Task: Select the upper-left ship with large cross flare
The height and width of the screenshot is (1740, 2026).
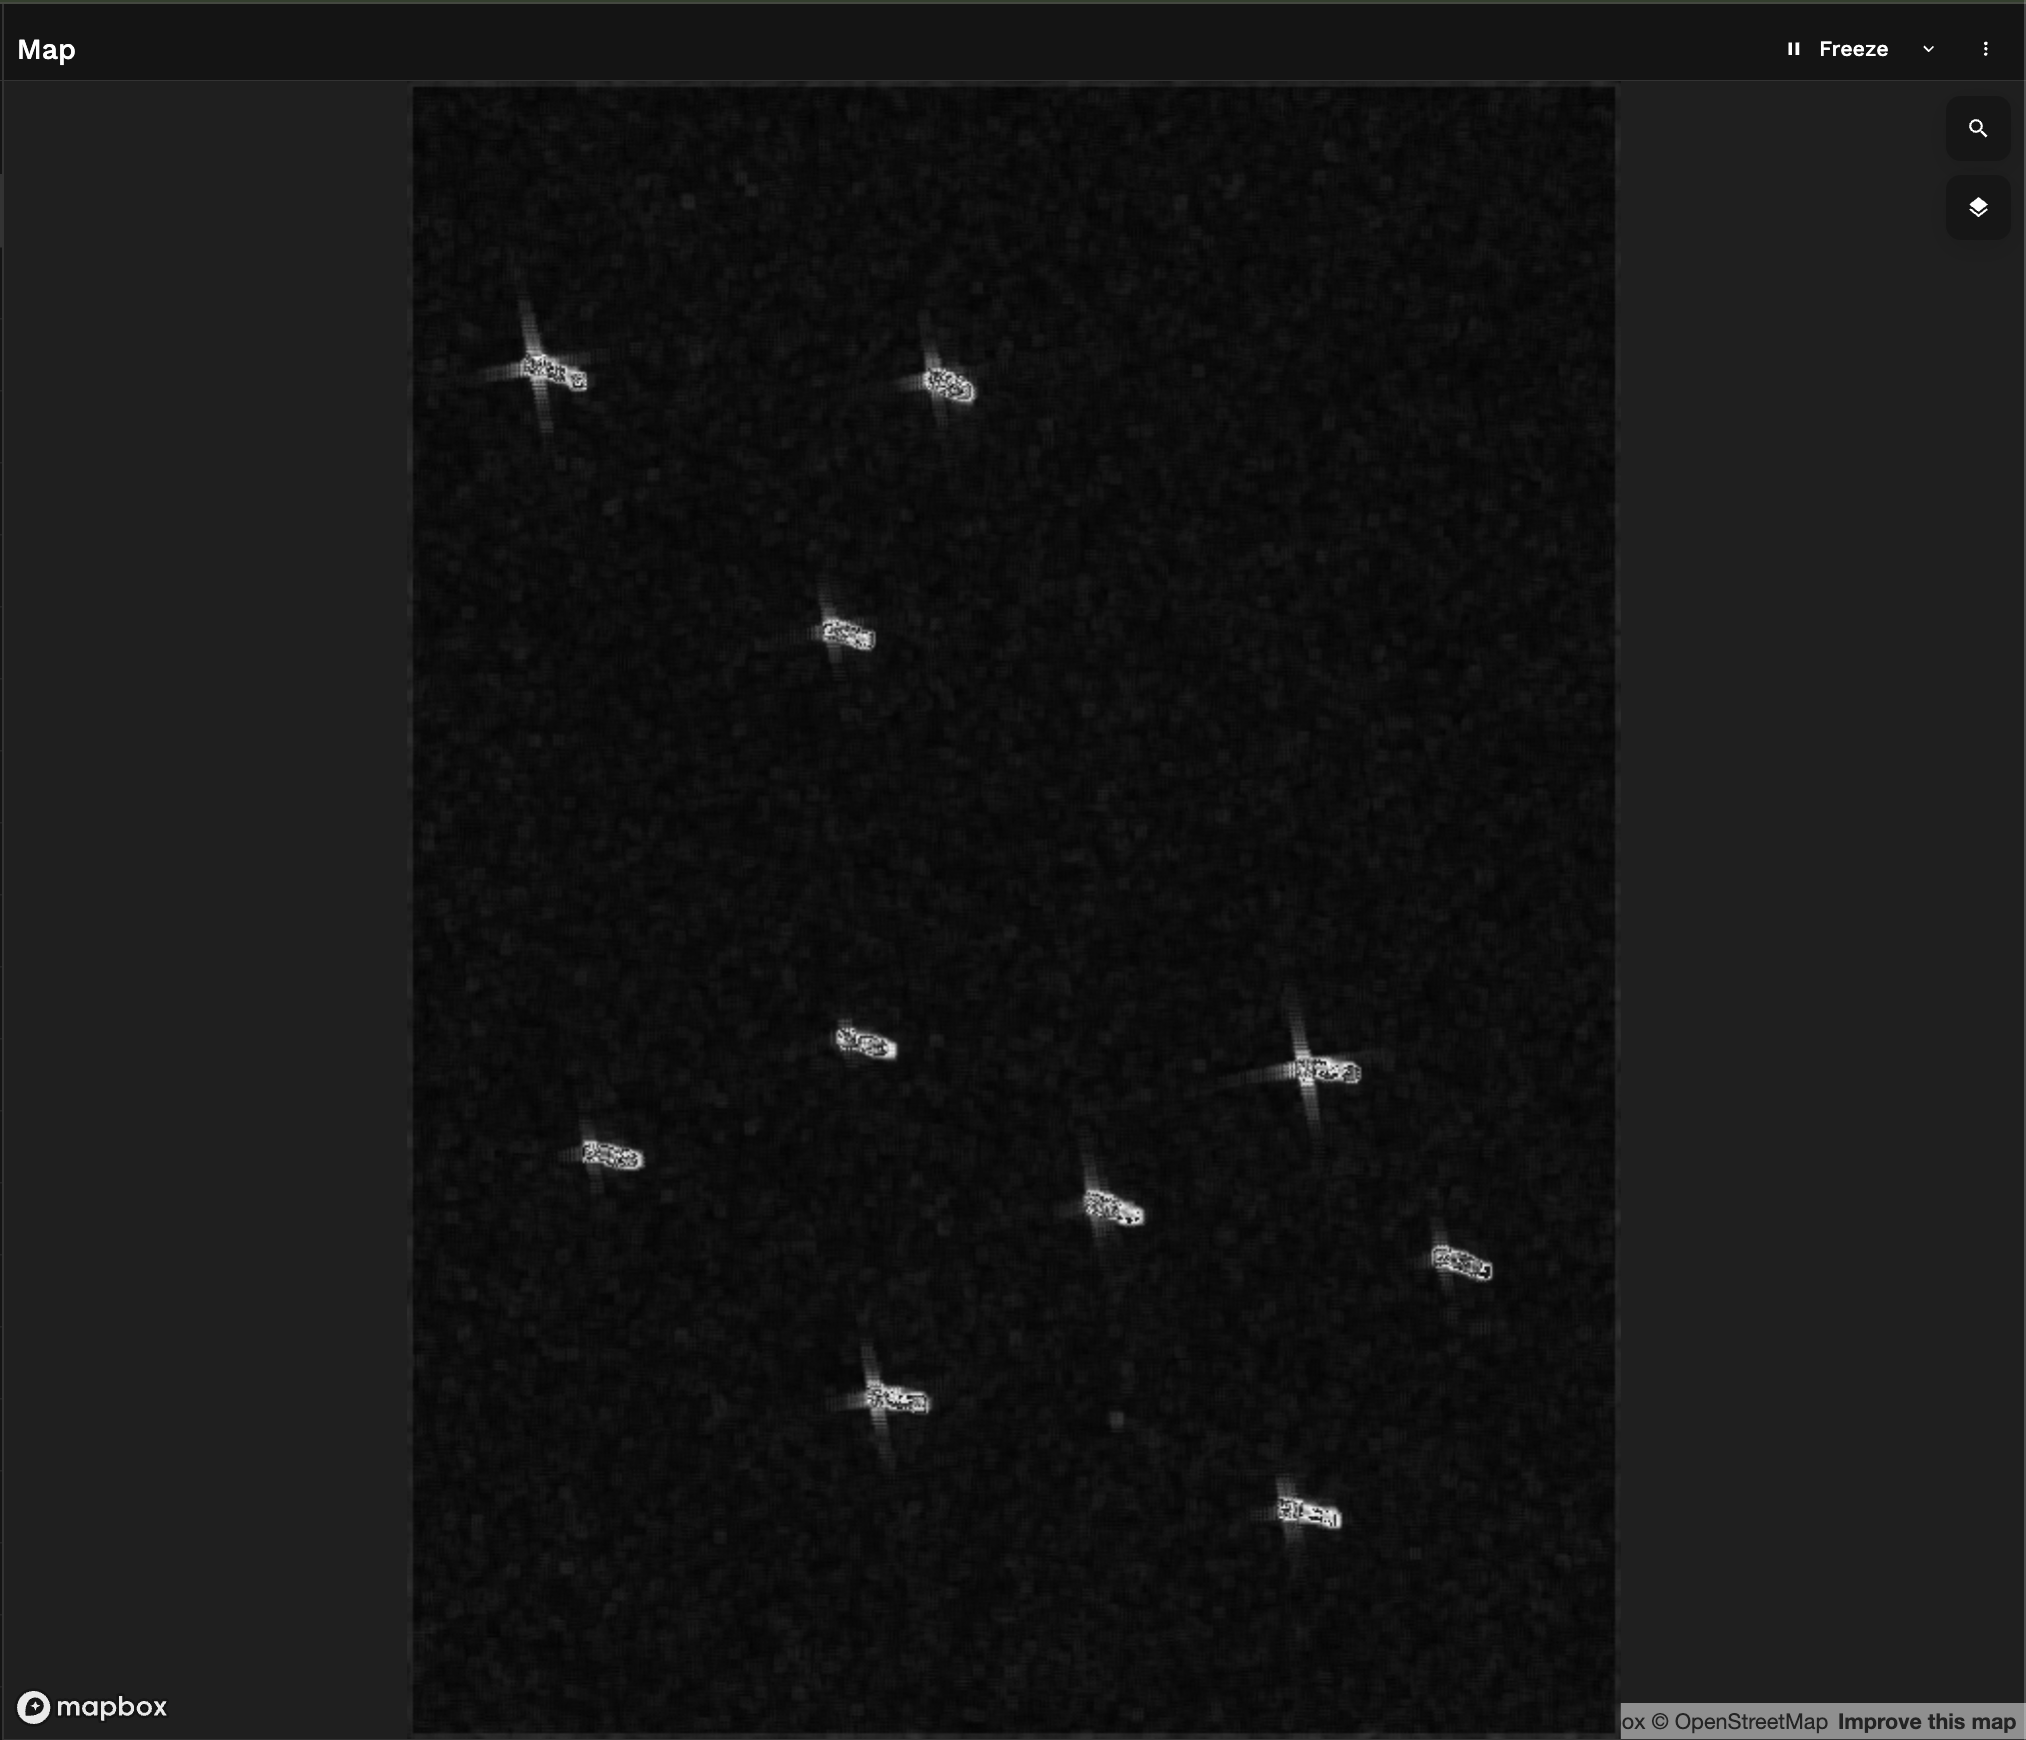Action: point(553,373)
